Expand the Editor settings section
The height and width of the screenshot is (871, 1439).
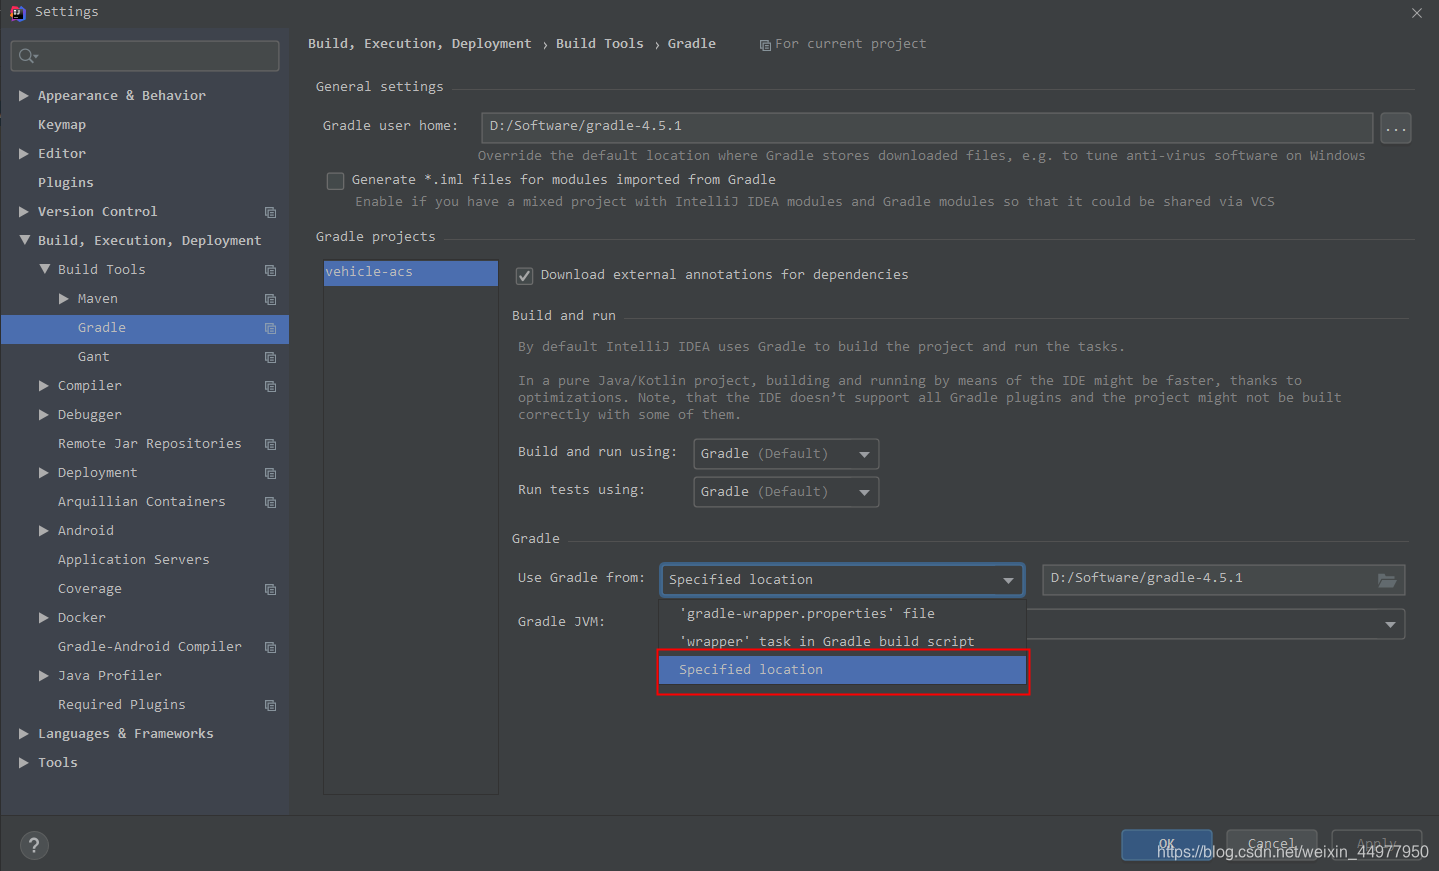24,154
